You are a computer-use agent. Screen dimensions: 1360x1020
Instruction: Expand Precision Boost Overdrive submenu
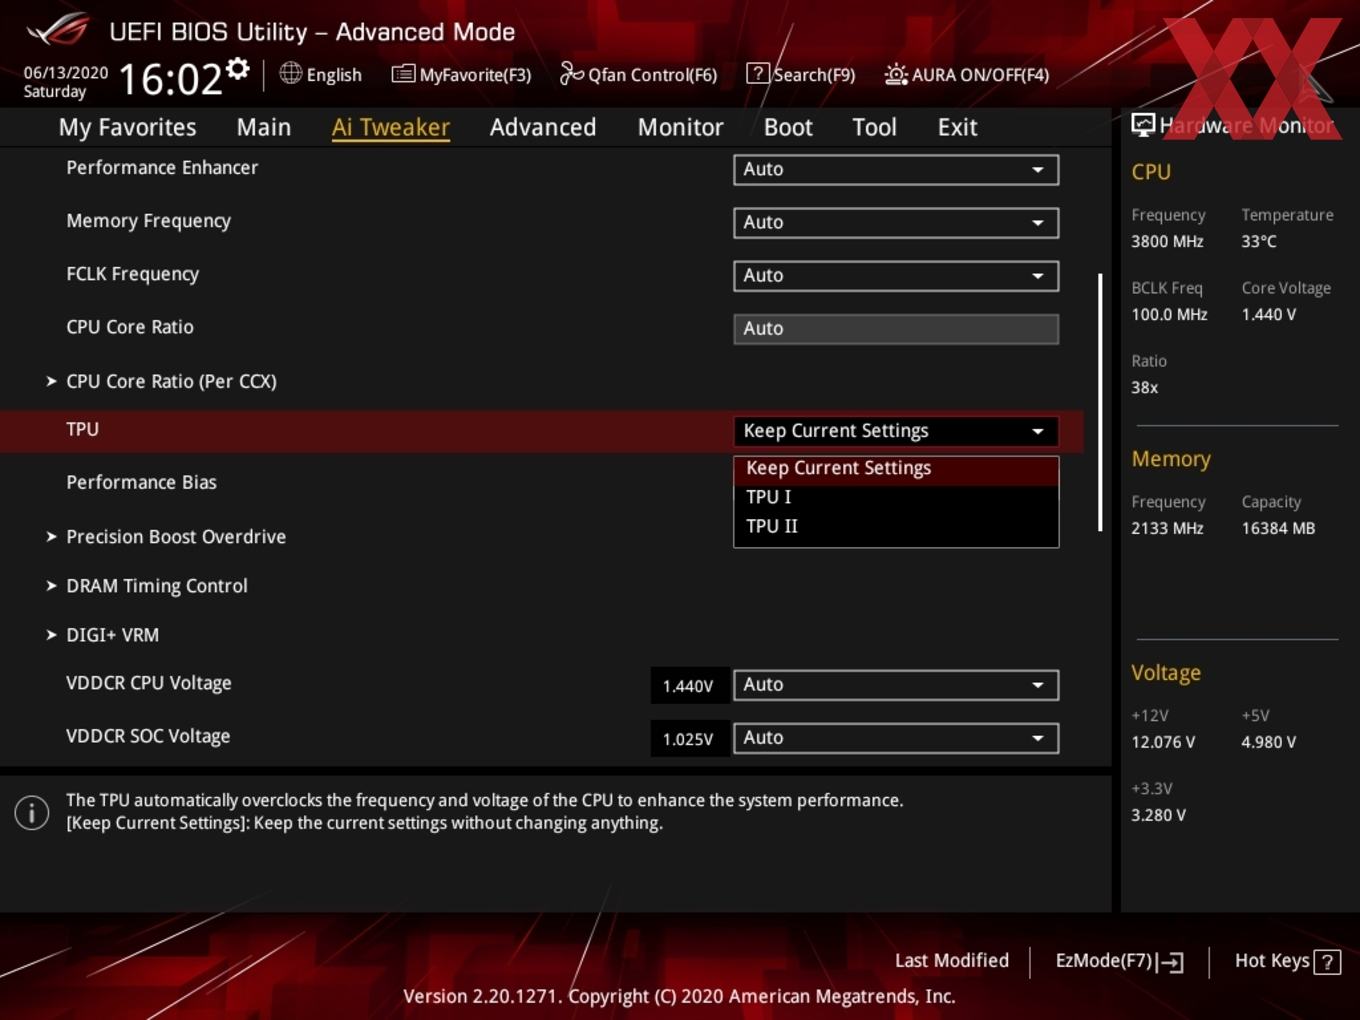pos(176,537)
